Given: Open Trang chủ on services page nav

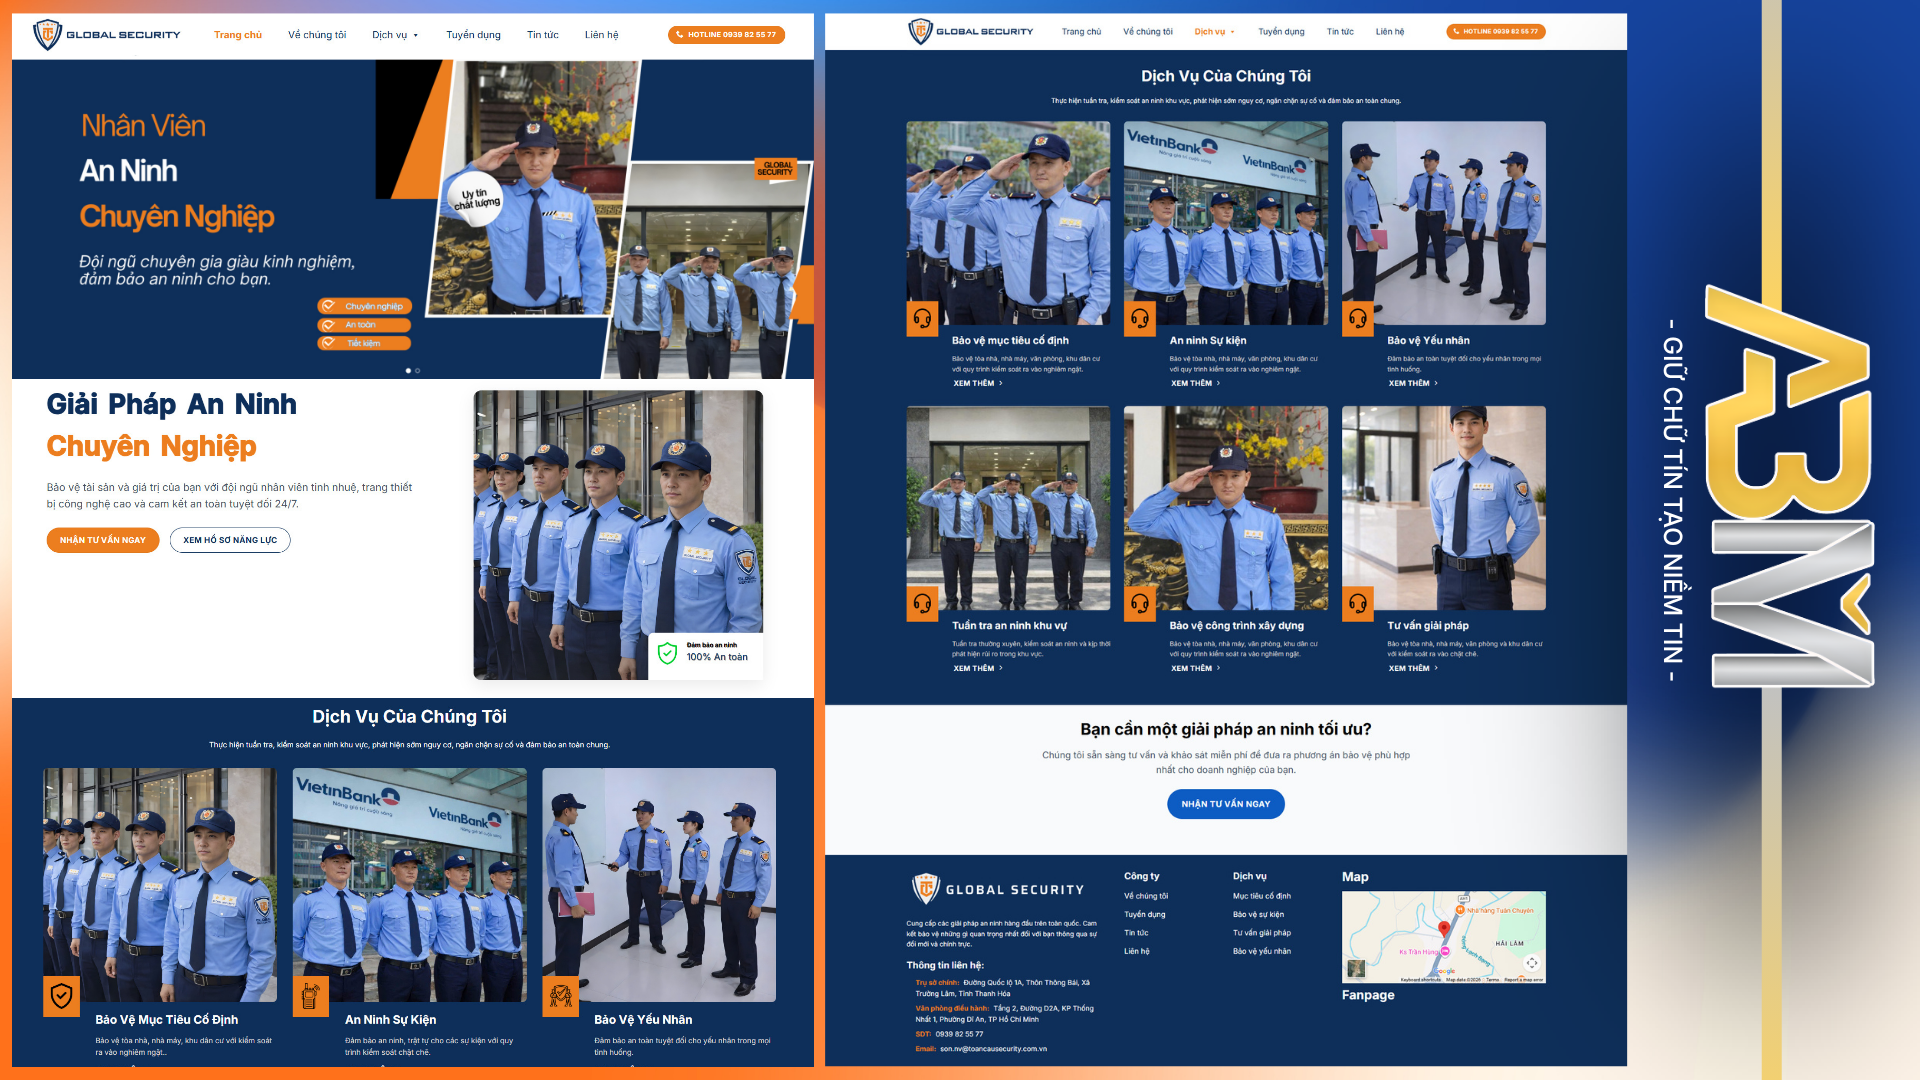Looking at the screenshot, I should (1081, 32).
